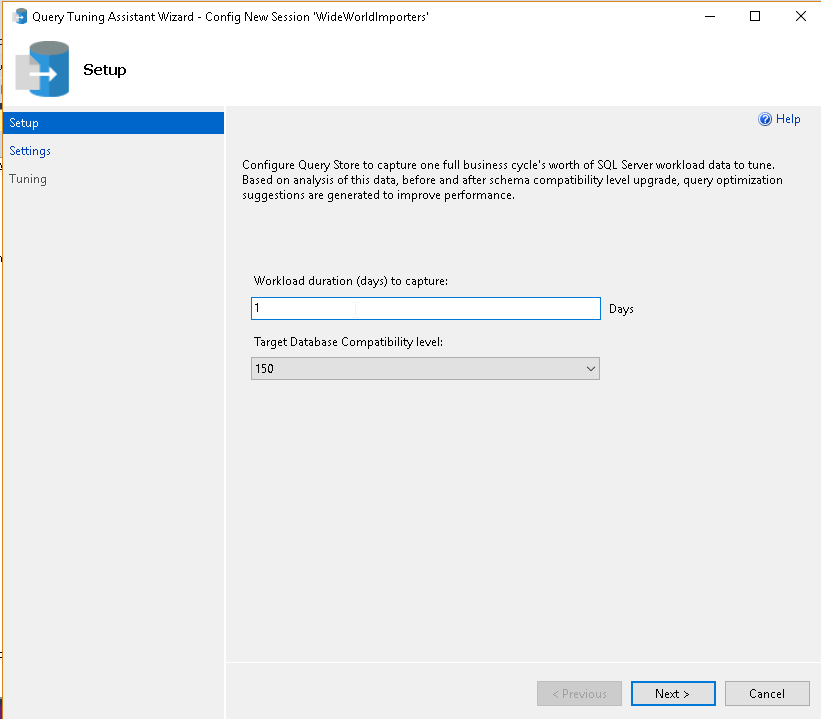Select the Setup step in the sidebar

[24, 123]
